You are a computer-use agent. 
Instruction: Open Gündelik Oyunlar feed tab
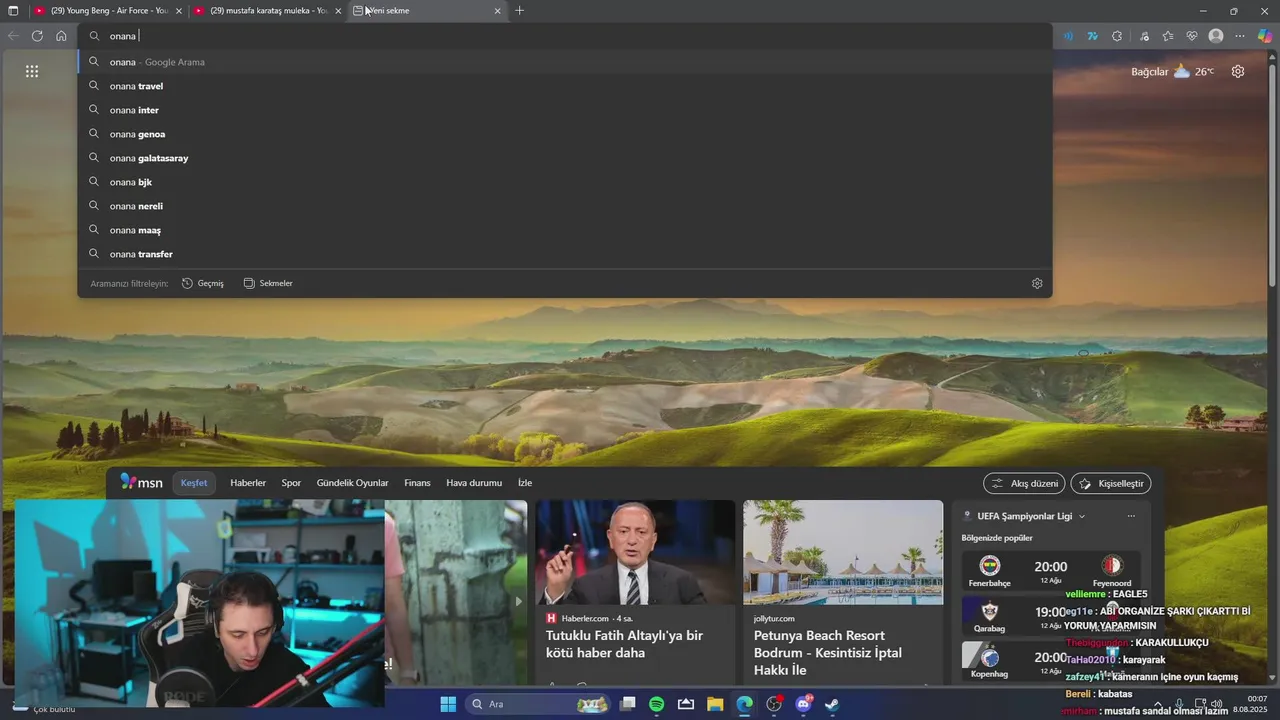pyautogui.click(x=352, y=483)
